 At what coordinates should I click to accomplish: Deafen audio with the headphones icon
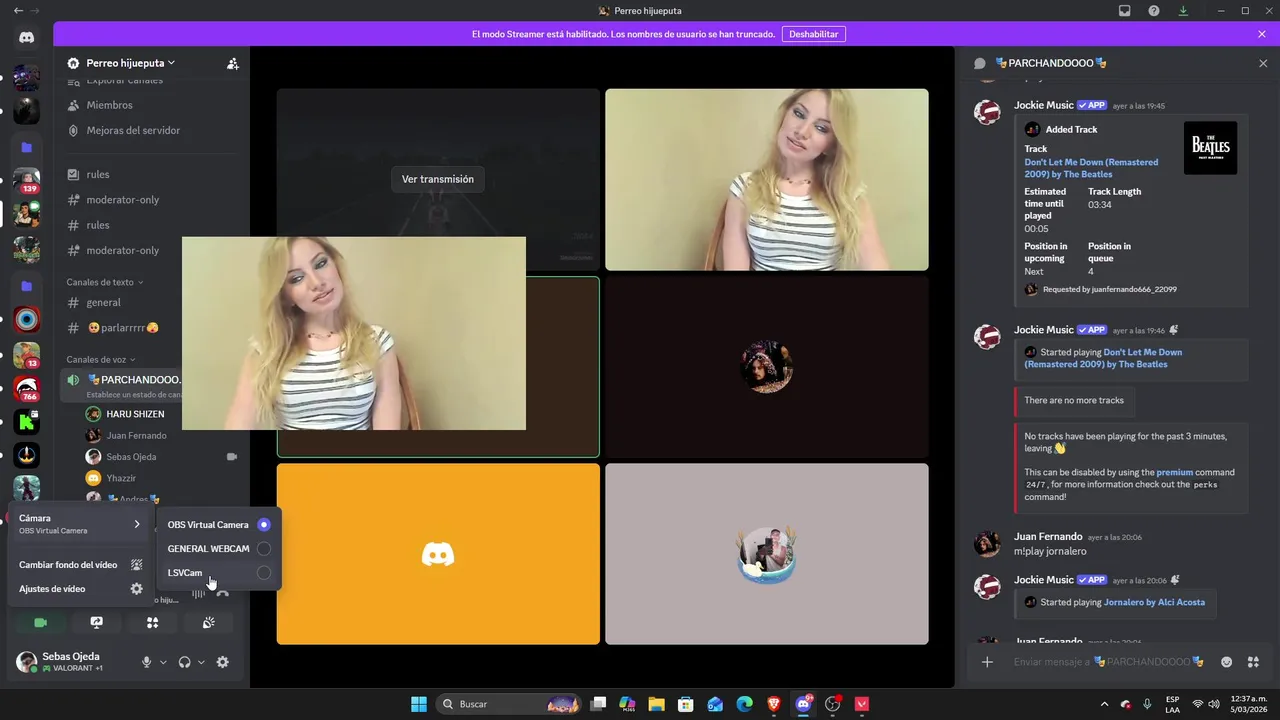click(184, 662)
